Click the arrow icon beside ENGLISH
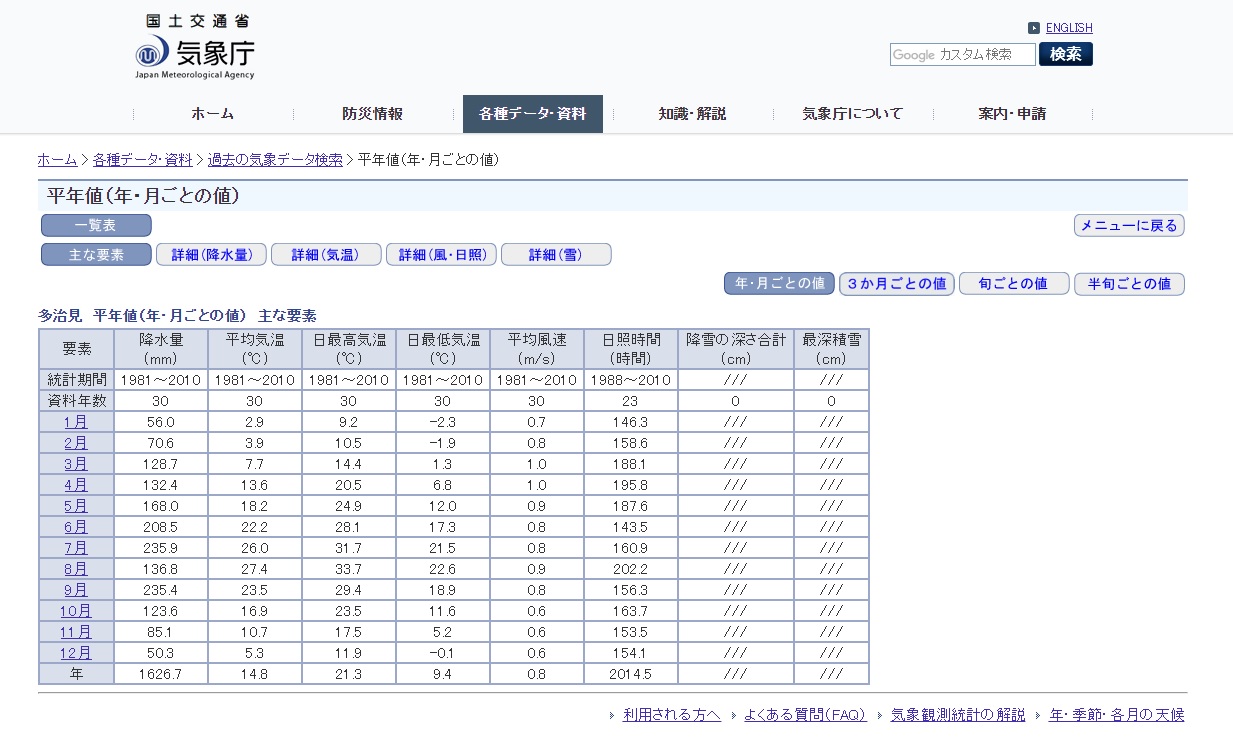The width and height of the screenshot is (1233, 741). pos(1034,28)
